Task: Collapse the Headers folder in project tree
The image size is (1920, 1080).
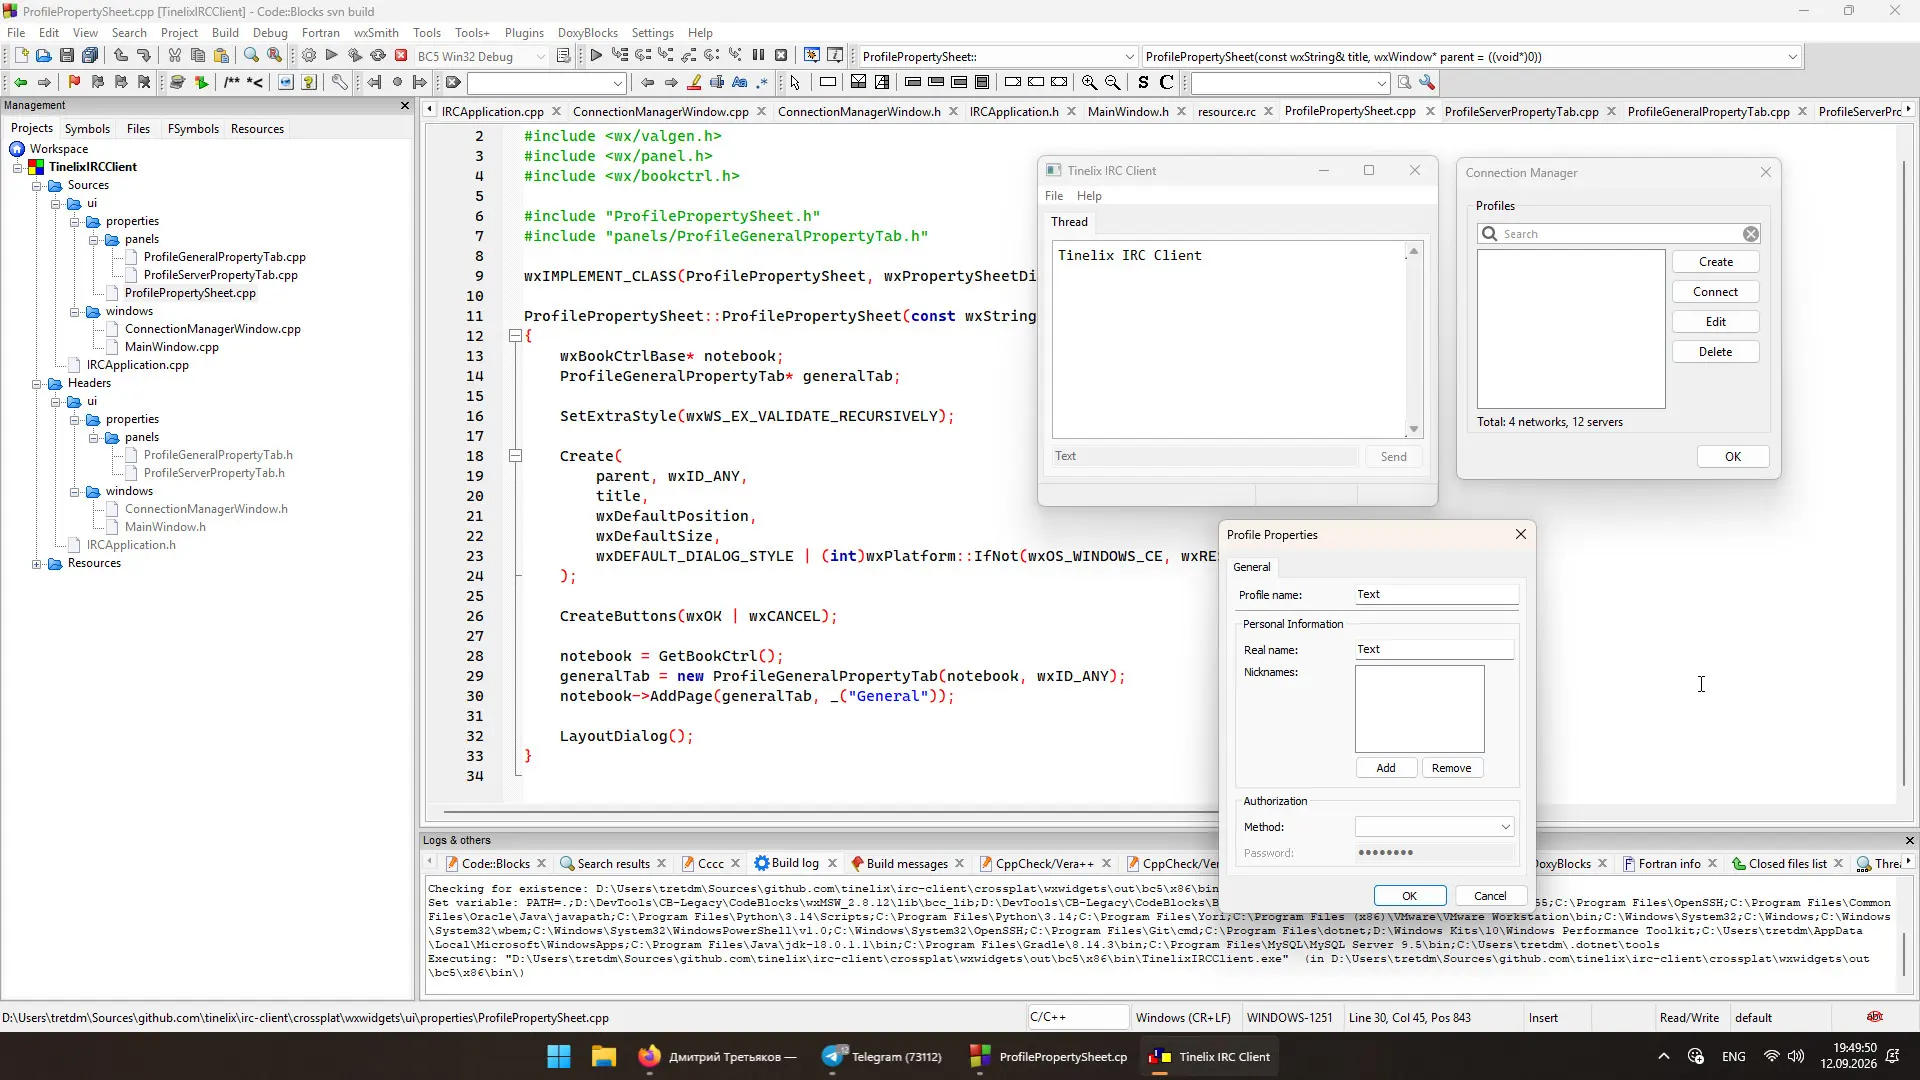Action: (x=37, y=384)
